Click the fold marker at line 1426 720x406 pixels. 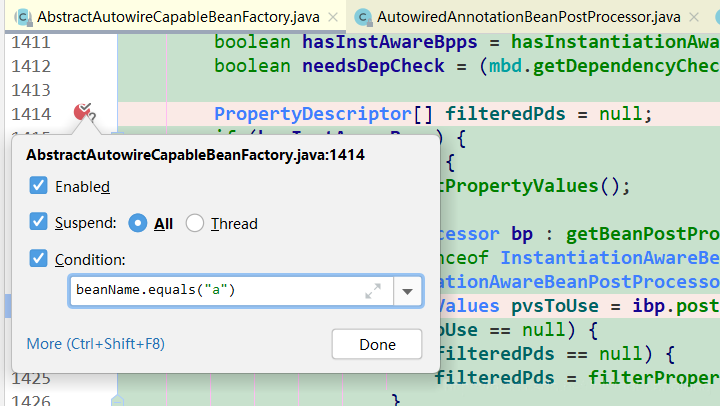[x=118, y=400]
